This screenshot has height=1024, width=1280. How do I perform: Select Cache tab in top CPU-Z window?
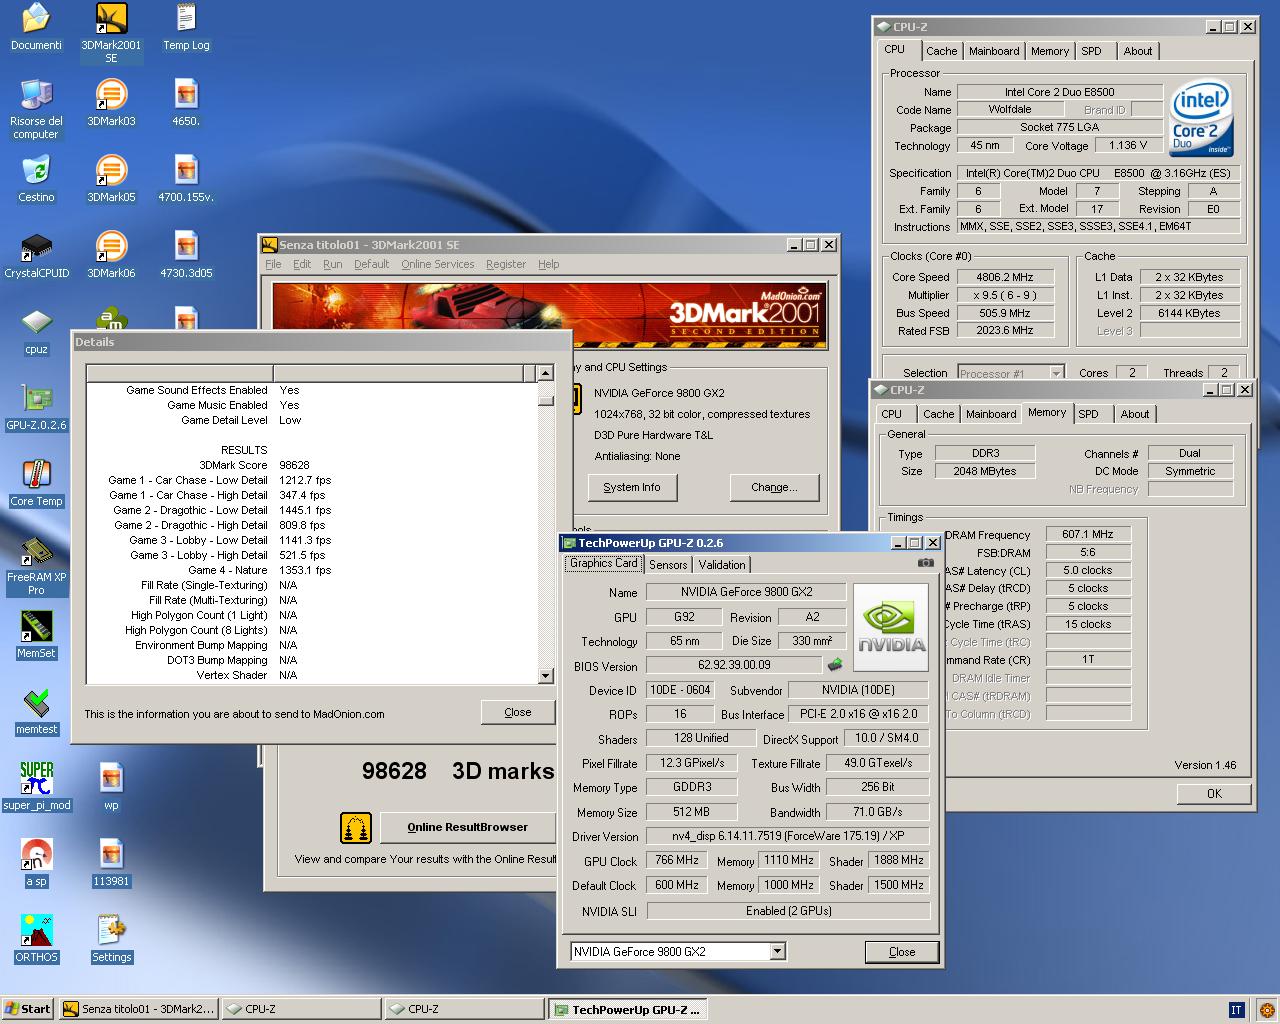click(x=941, y=51)
